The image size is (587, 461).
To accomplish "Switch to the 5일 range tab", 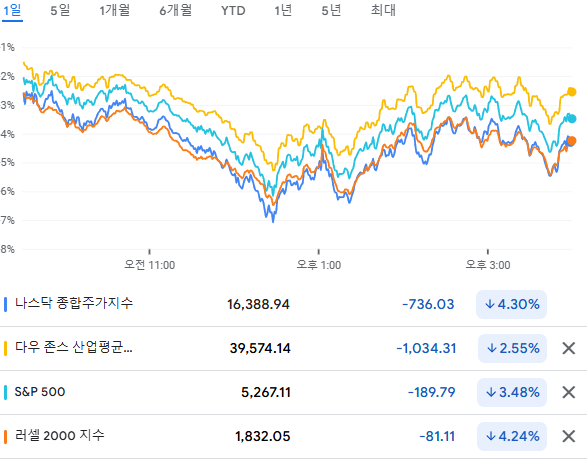I will [60, 10].
